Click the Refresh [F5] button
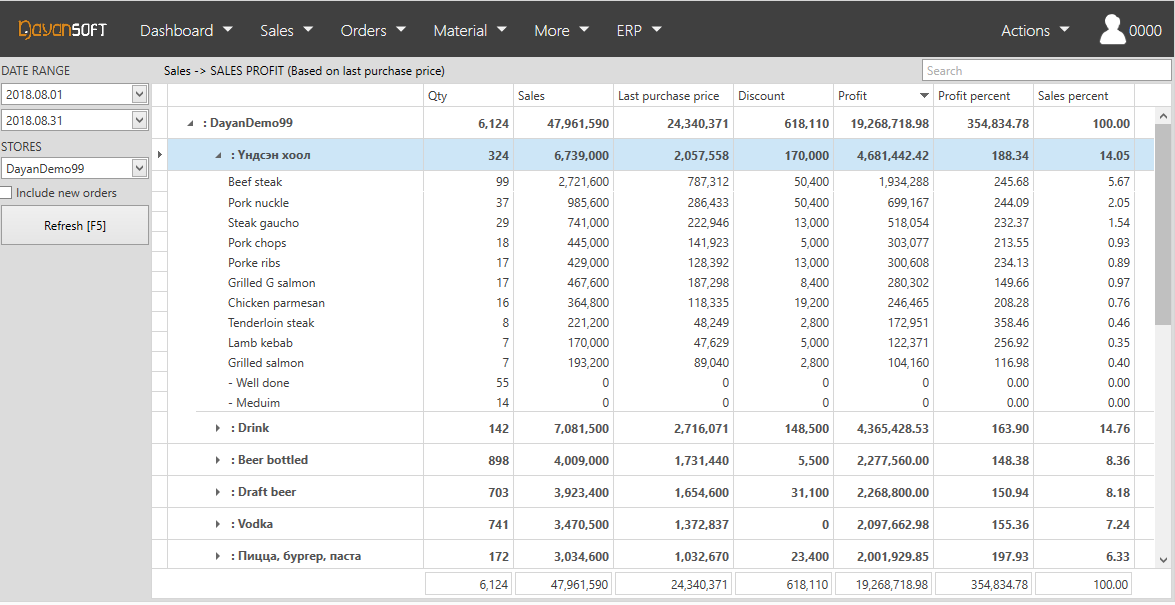 click(x=75, y=226)
